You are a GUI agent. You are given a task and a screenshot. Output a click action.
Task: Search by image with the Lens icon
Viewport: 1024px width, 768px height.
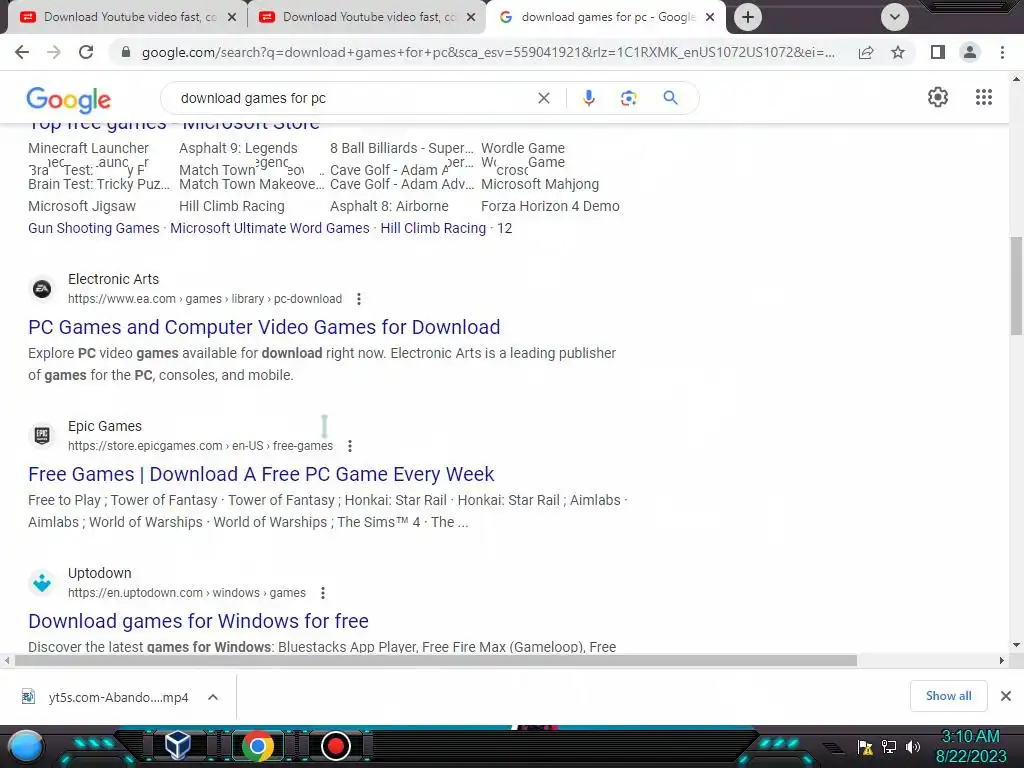628,98
